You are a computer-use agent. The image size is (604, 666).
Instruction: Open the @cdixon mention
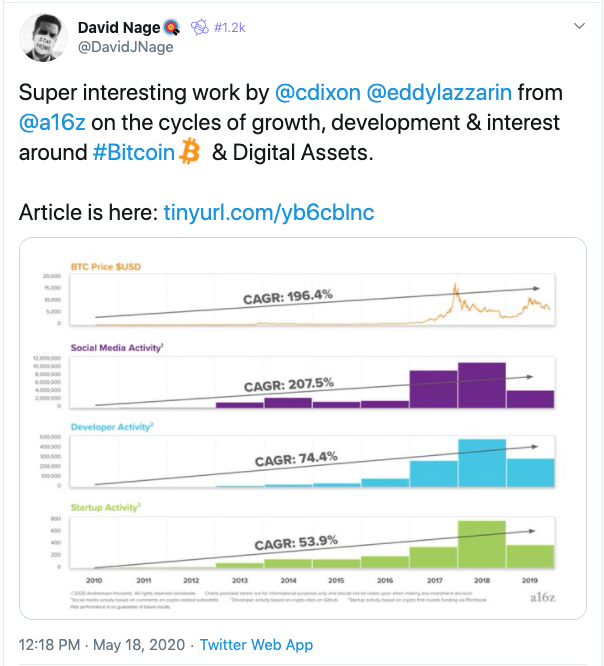pyautogui.click(x=318, y=93)
